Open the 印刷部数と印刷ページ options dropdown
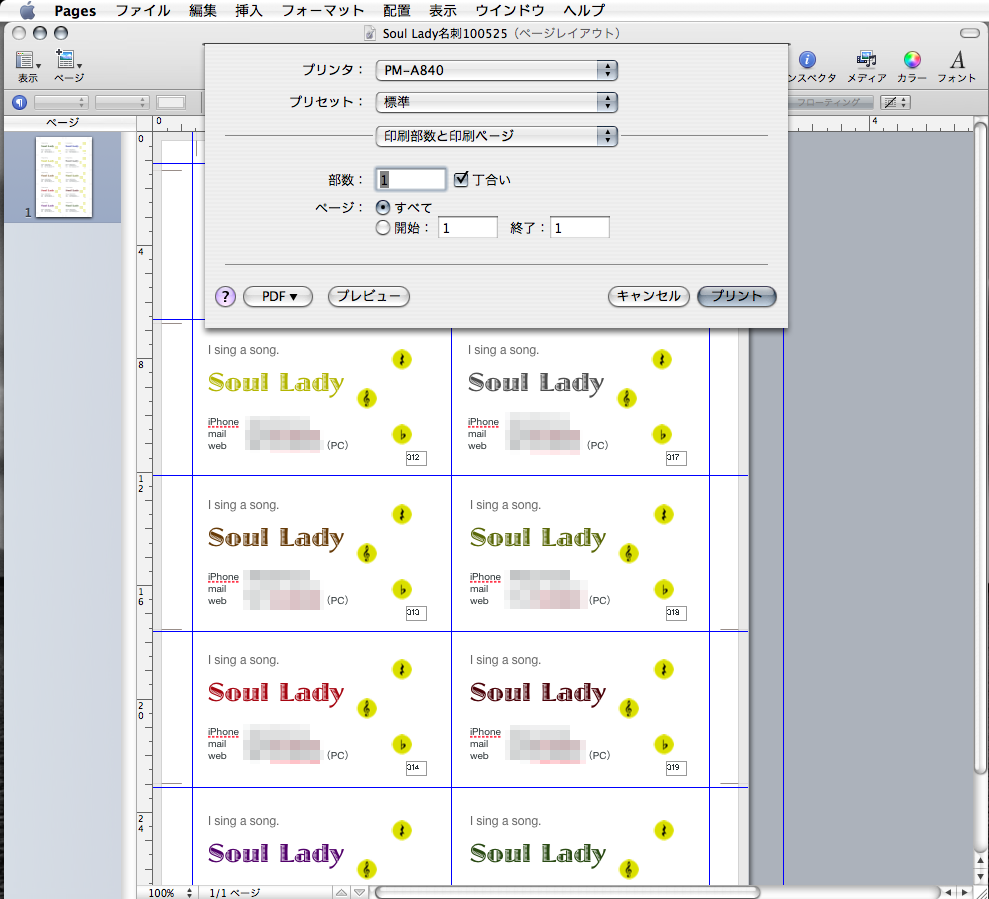Viewport: 989px width, 899px height. coord(496,136)
